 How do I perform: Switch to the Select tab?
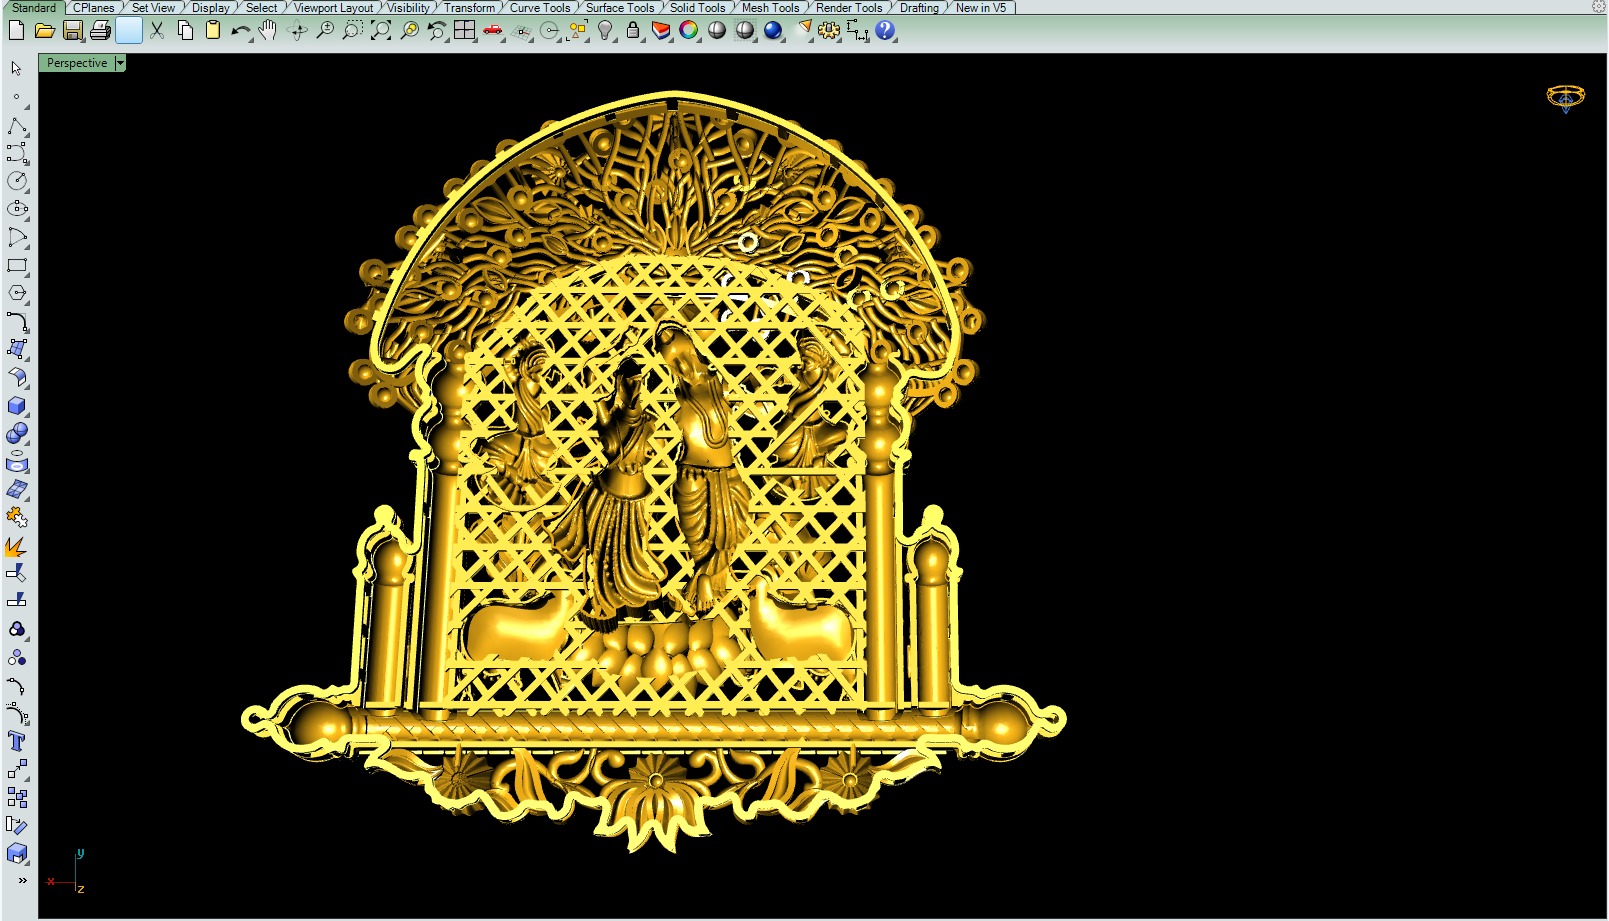coord(261,8)
